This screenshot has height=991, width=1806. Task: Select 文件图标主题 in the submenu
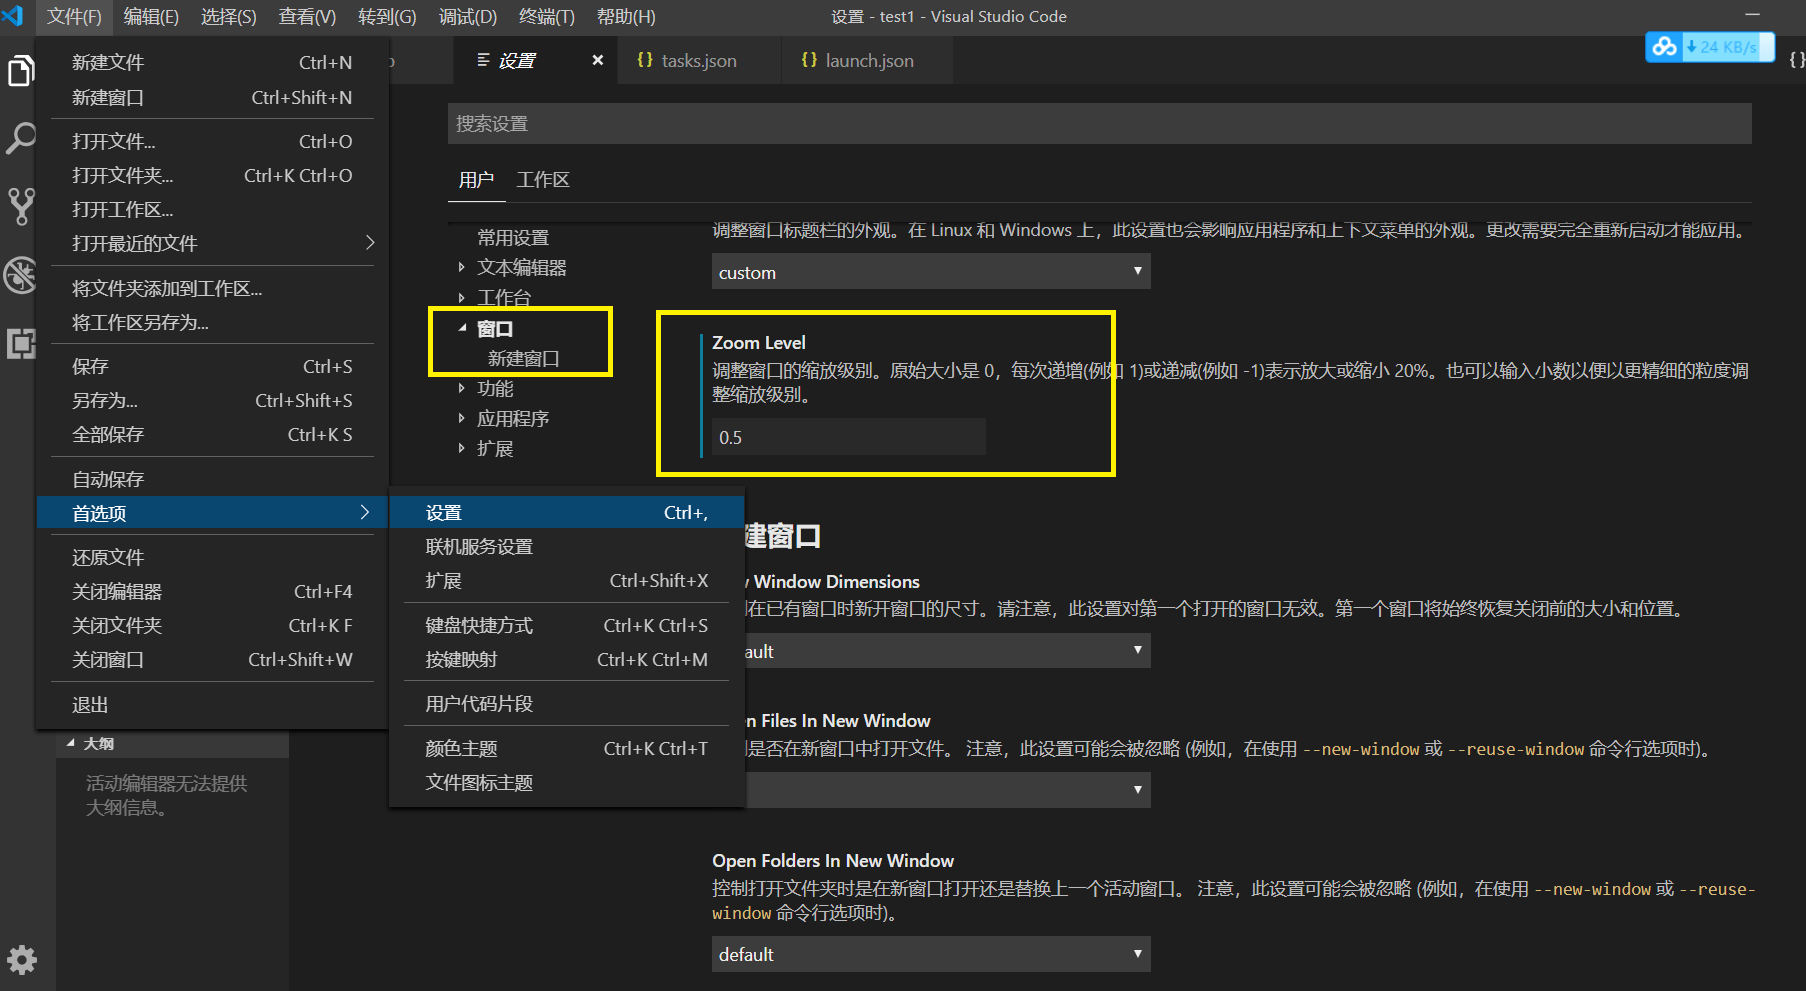pos(567,782)
